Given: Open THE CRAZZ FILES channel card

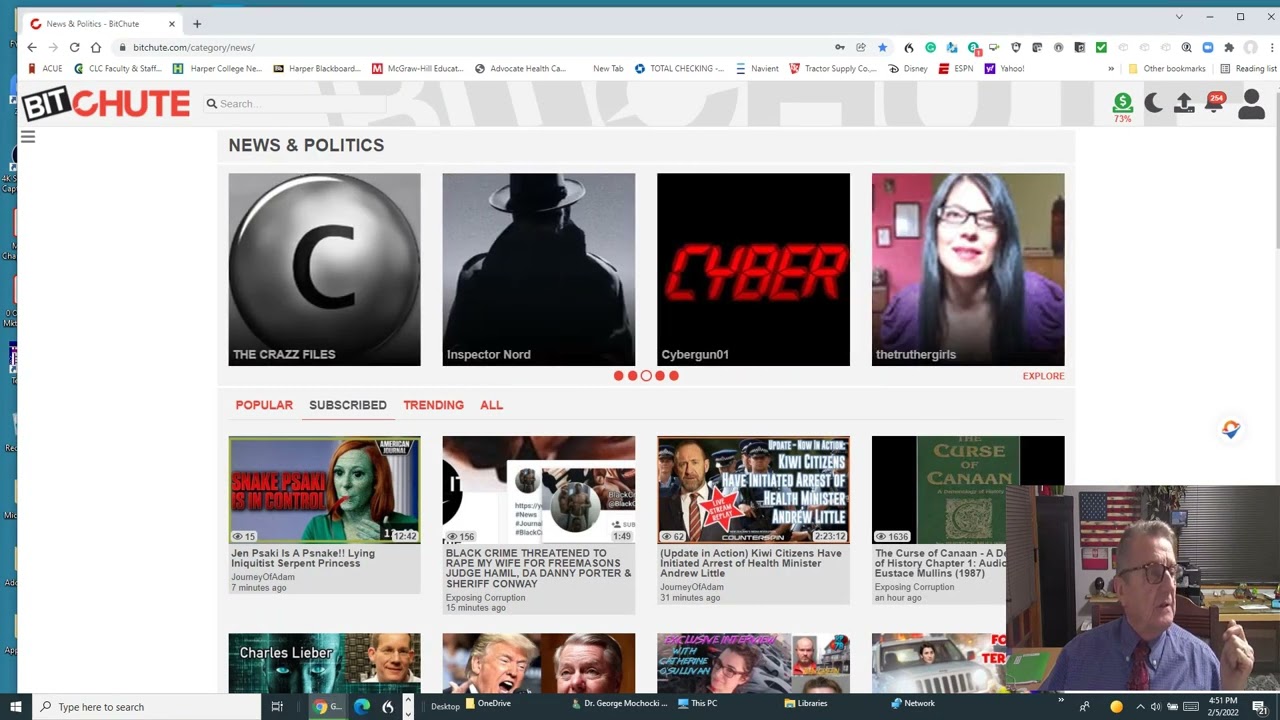Looking at the screenshot, I should click(324, 269).
